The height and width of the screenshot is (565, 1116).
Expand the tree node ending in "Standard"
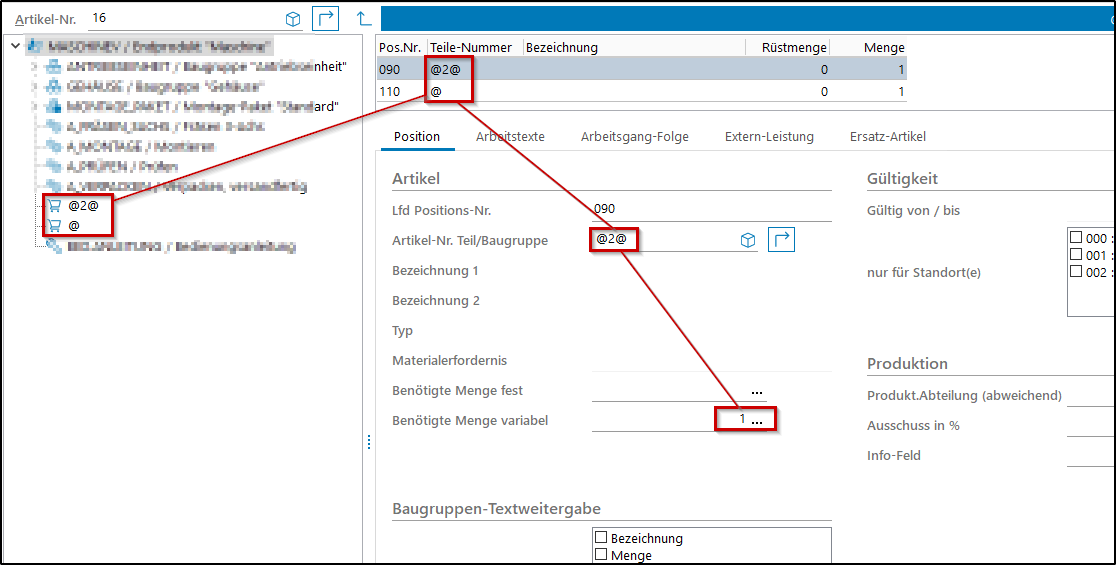(x=34, y=106)
